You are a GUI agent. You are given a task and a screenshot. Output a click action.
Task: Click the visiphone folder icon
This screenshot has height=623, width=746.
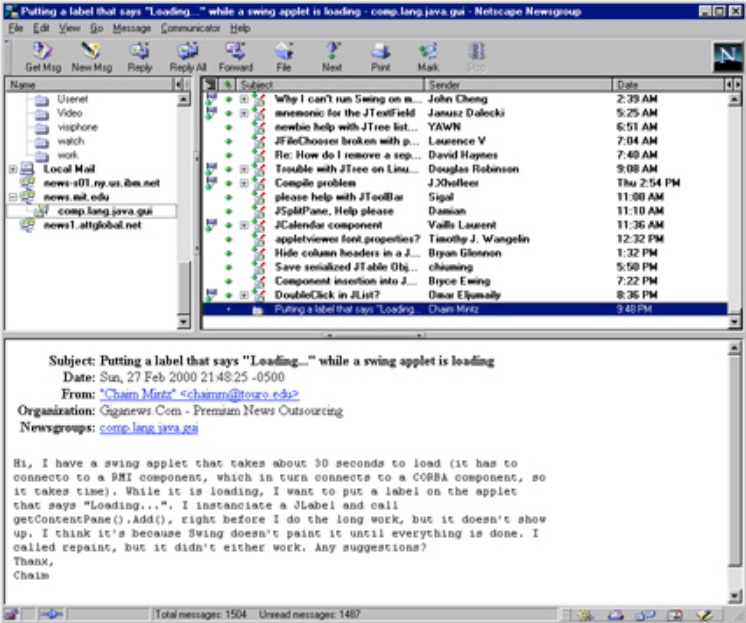click(x=42, y=128)
